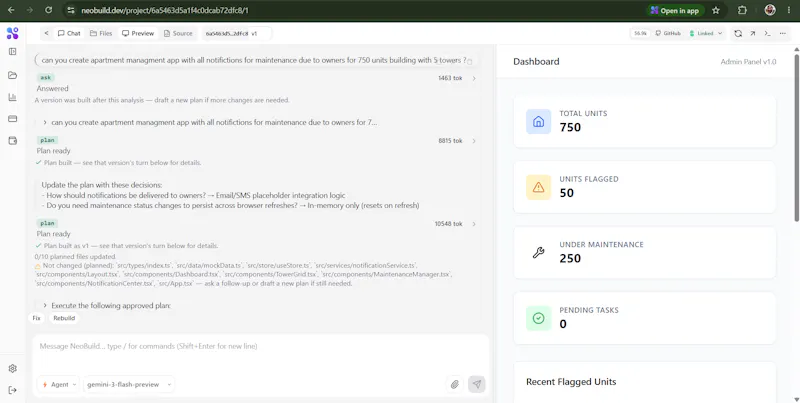Click the Under Maintenance wrench icon
800x403 pixels.
pyautogui.click(x=538, y=253)
